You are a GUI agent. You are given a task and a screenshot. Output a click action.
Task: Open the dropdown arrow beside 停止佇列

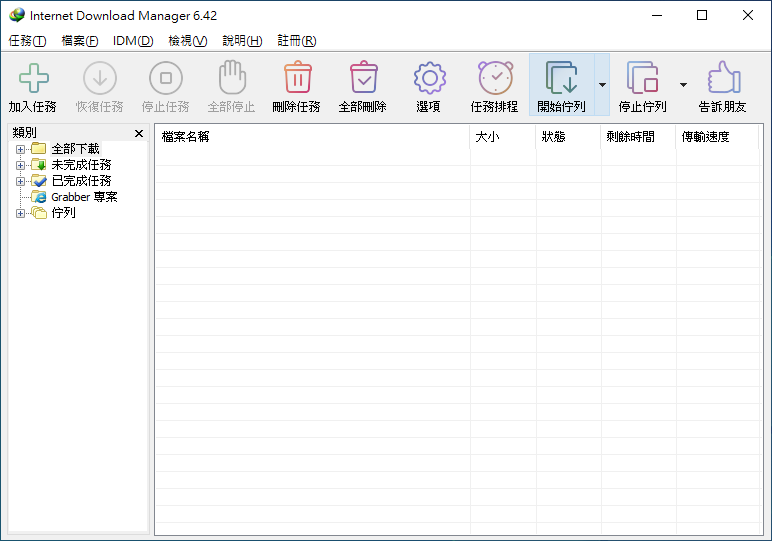pyautogui.click(x=683, y=85)
